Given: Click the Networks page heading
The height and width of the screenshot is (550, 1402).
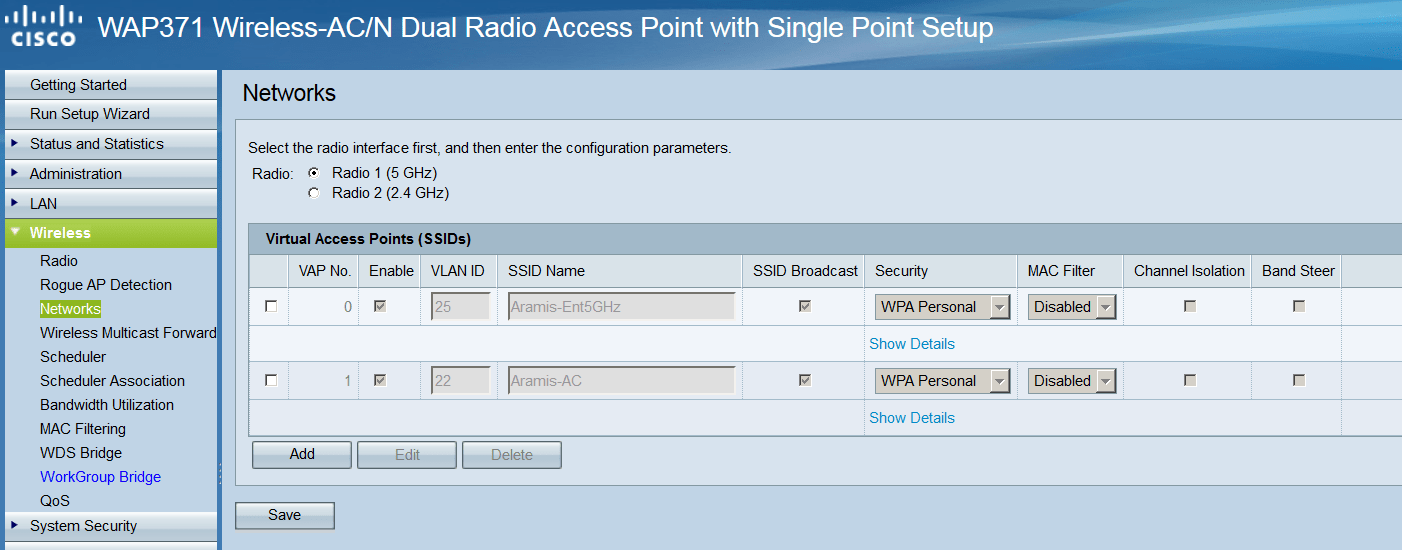Looking at the screenshot, I should (289, 94).
